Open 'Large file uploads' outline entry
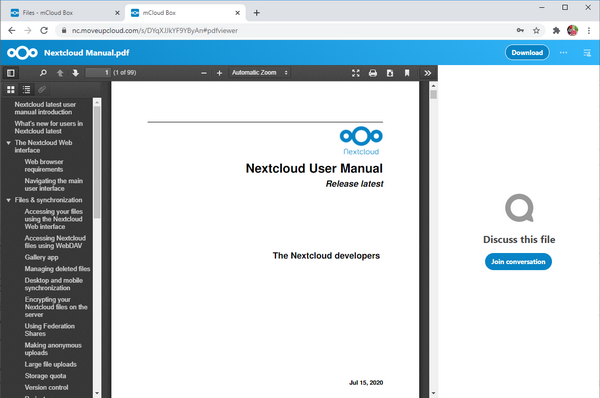This screenshot has height=398, width=600. pyautogui.click(x=51, y=364)
